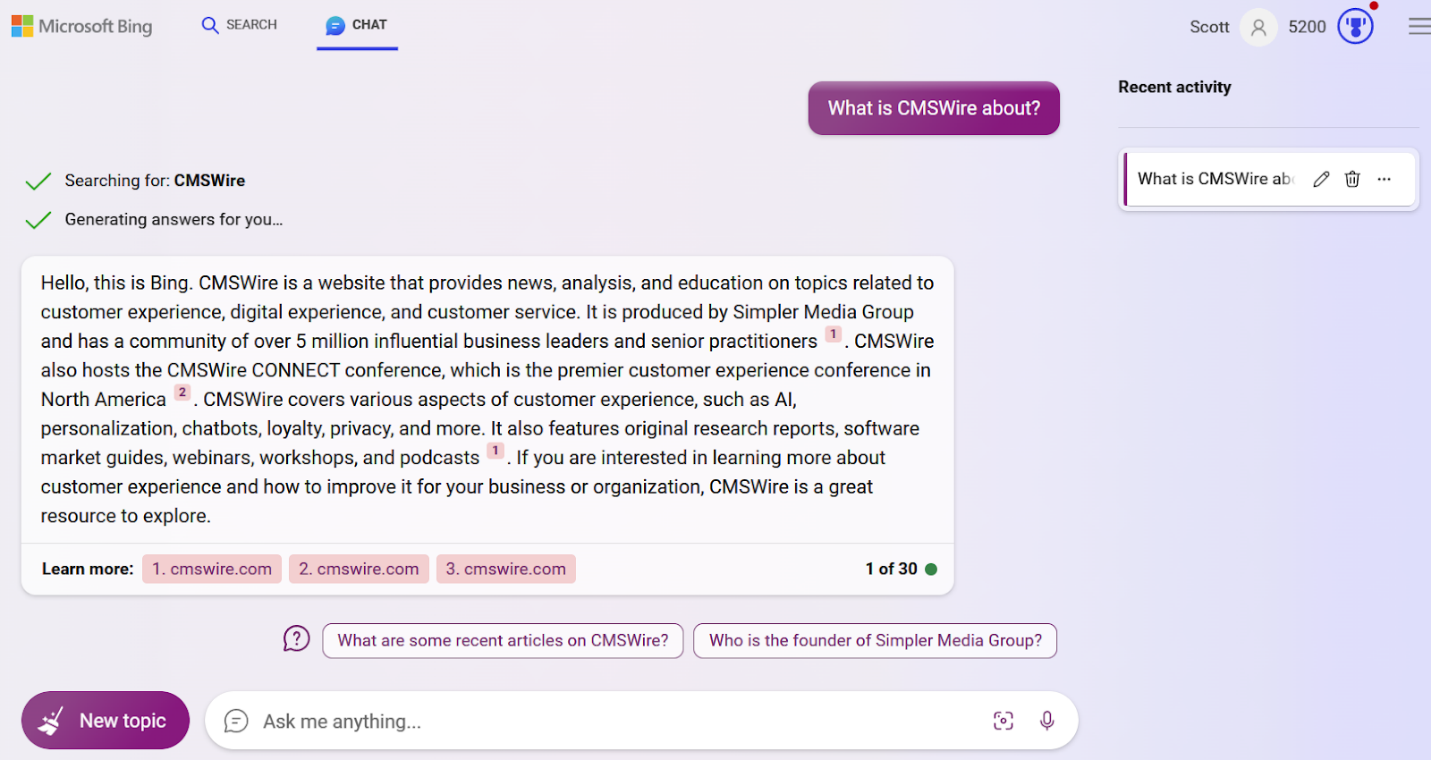1431x760 pixels.
Task: Open 'What is CMSWire' recent activity item
Action: (x=1215, y=179)
